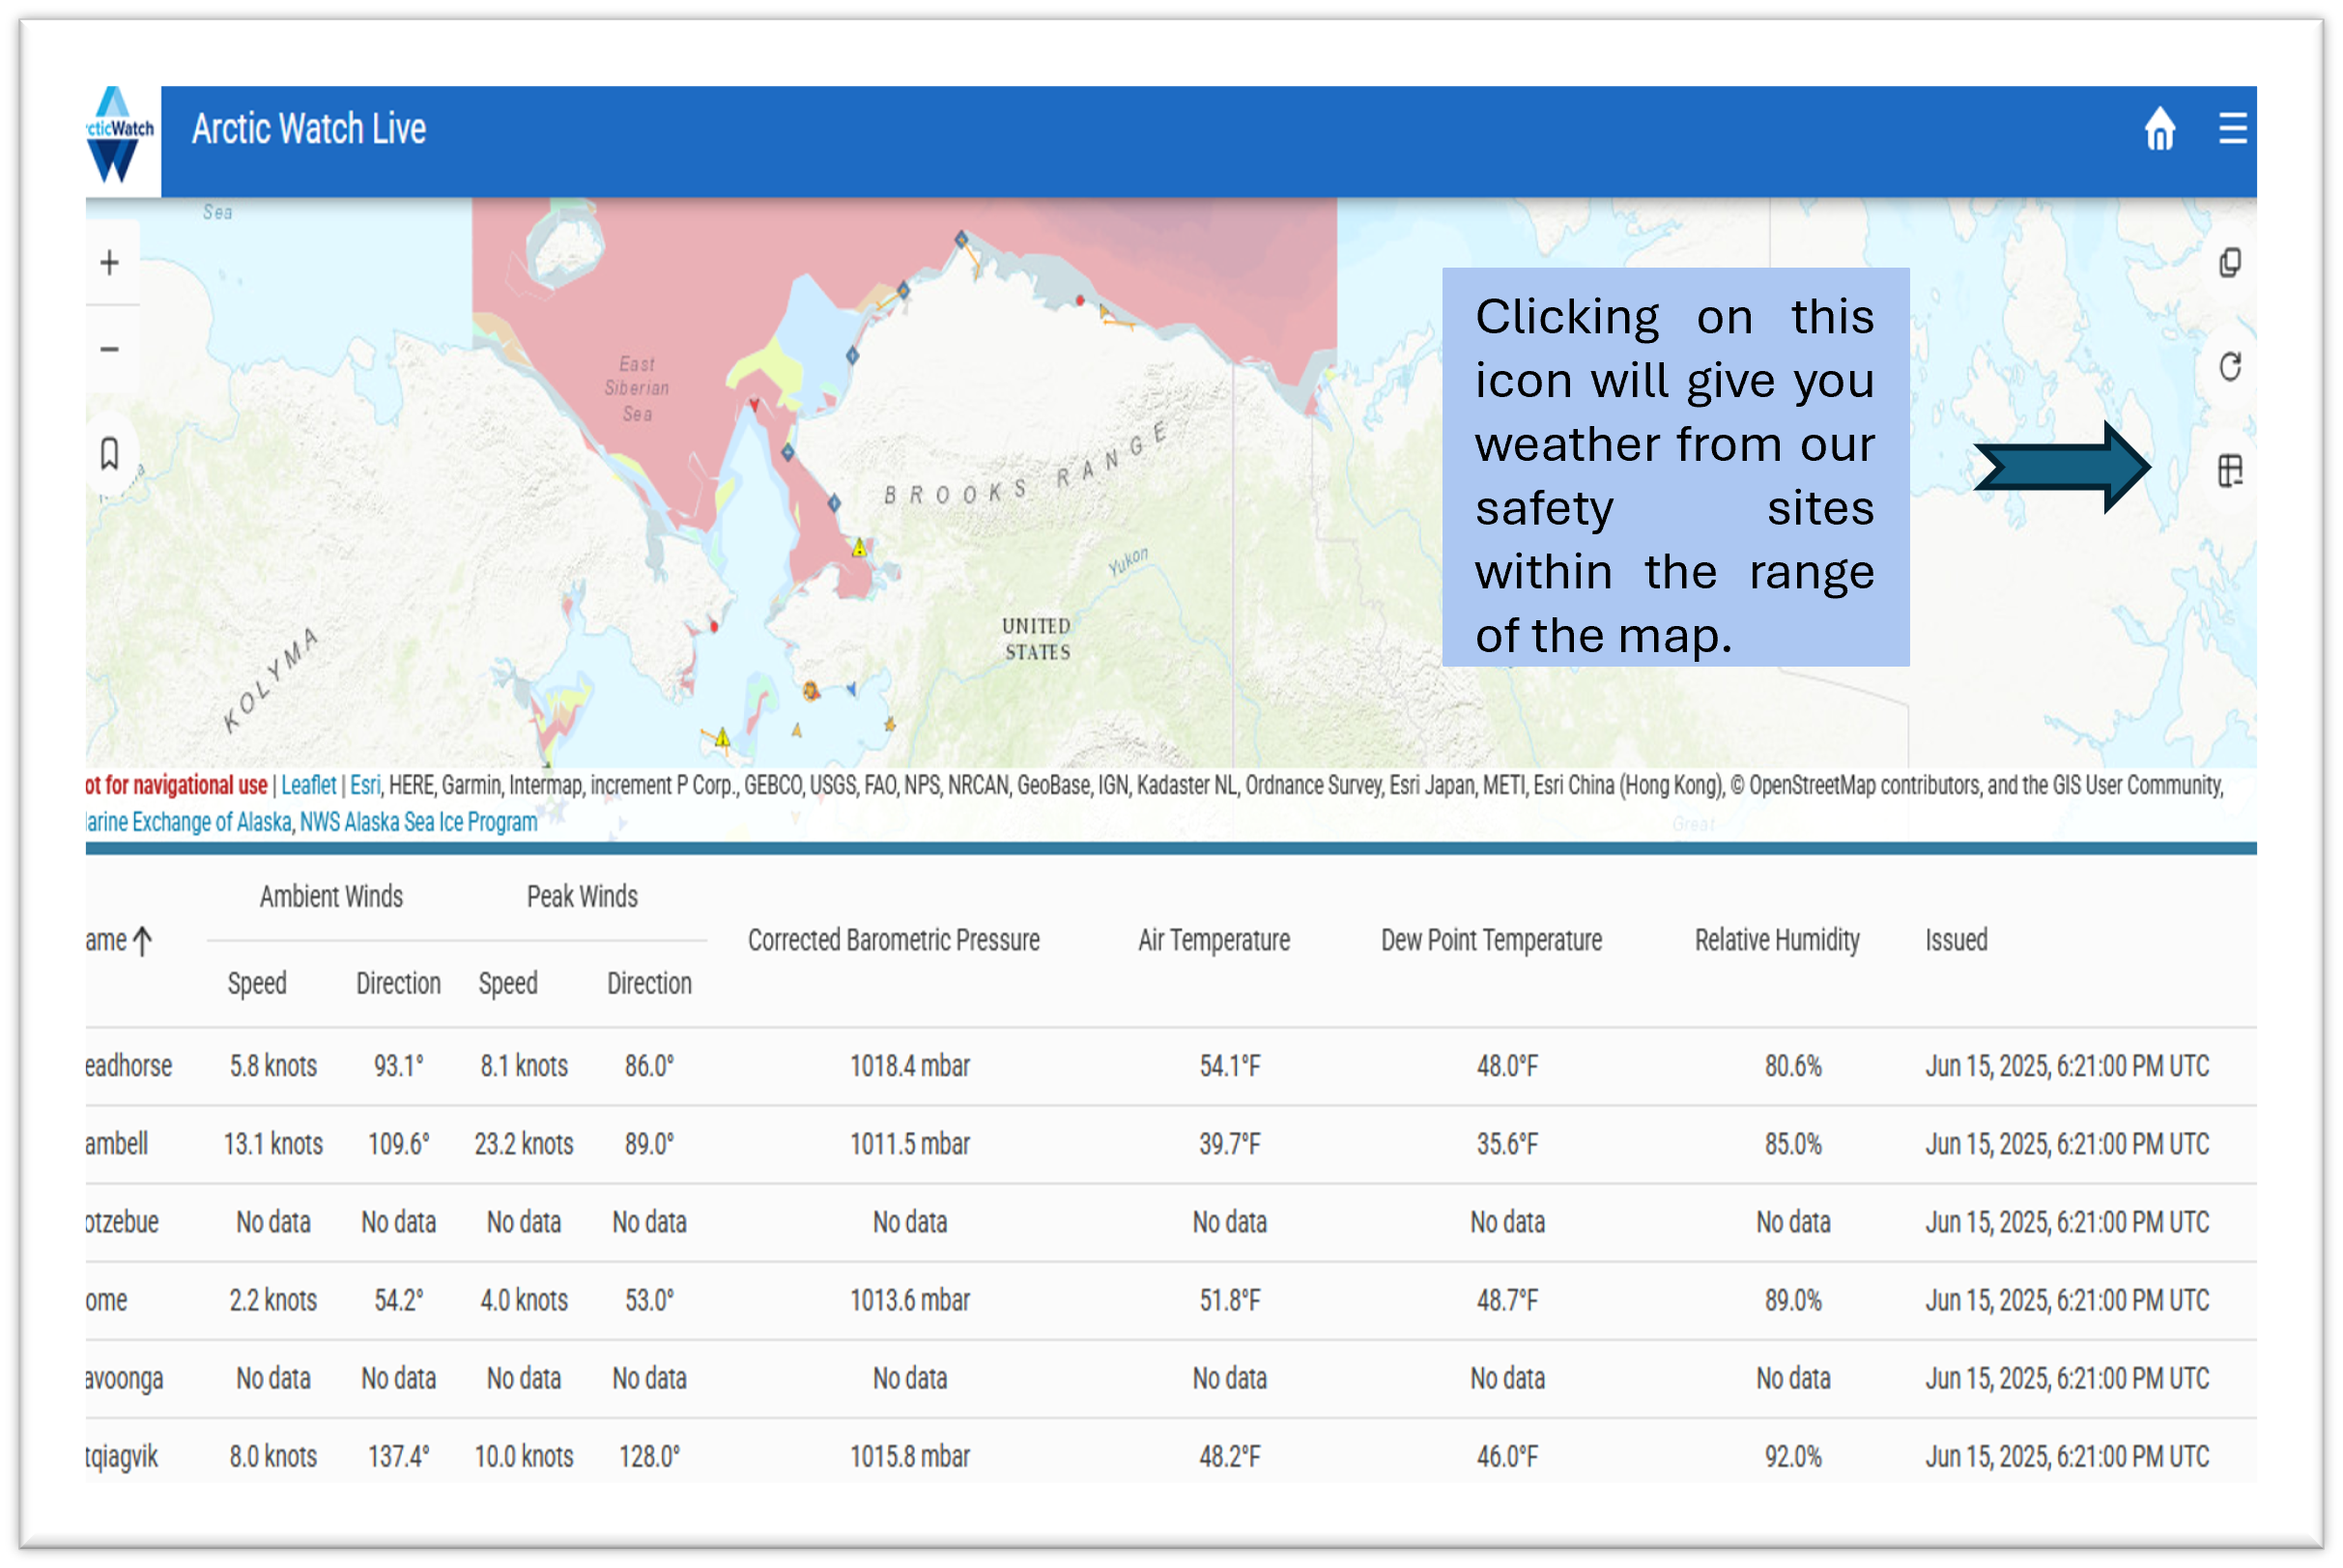Screen dimensions: 2343x1568
Task: Select the Deadhorse row name
Action: [x=129, y=1066]
